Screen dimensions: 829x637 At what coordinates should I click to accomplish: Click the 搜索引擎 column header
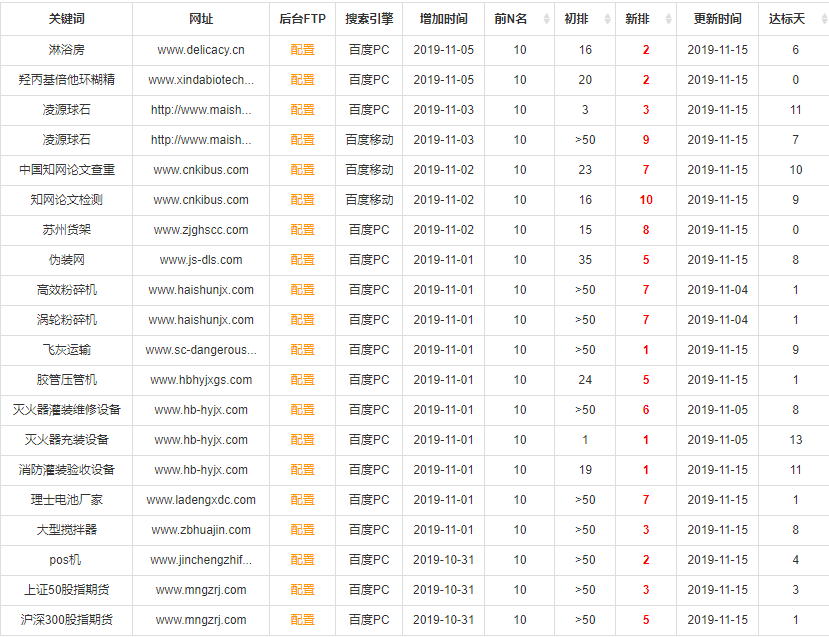(369, 19)
